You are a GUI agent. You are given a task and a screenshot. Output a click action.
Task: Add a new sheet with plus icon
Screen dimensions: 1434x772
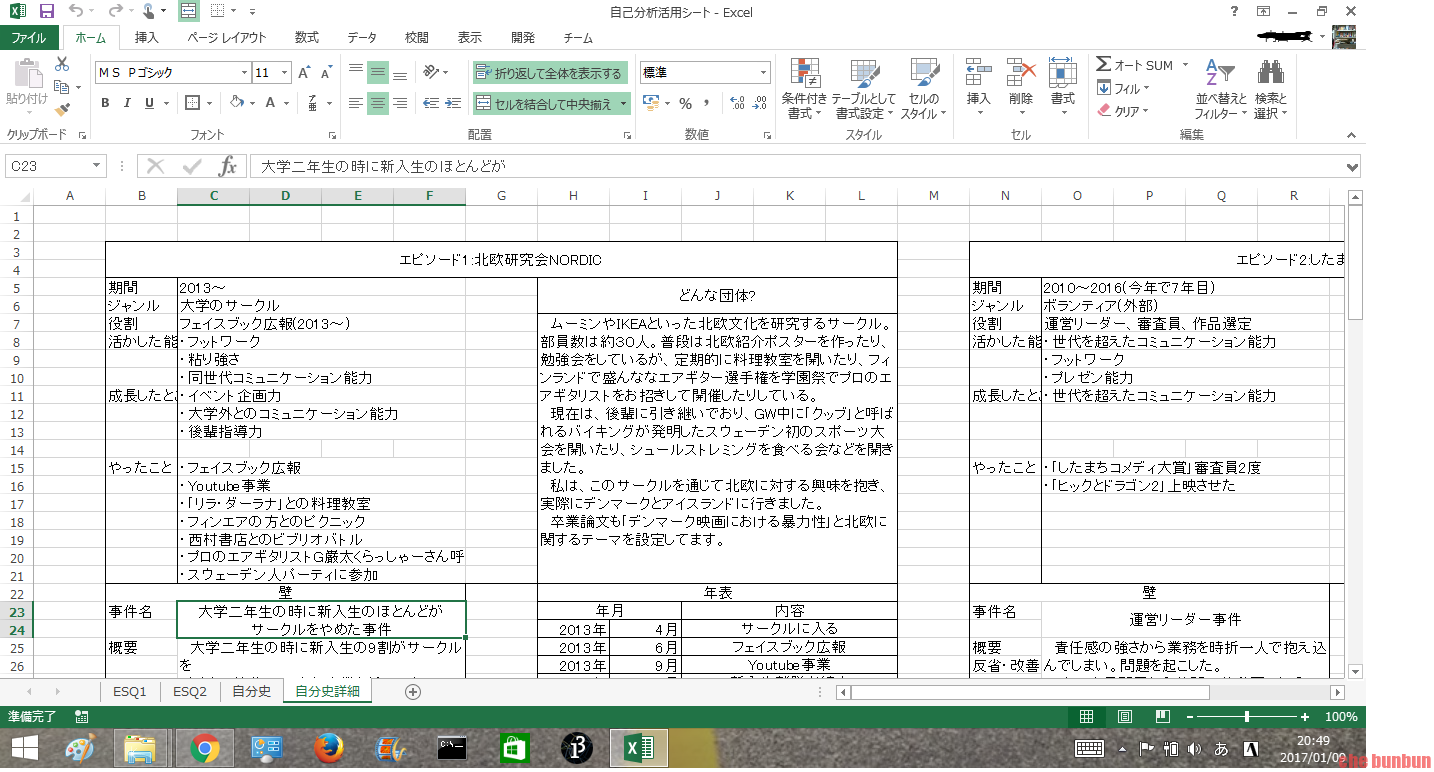pos(413,691)
